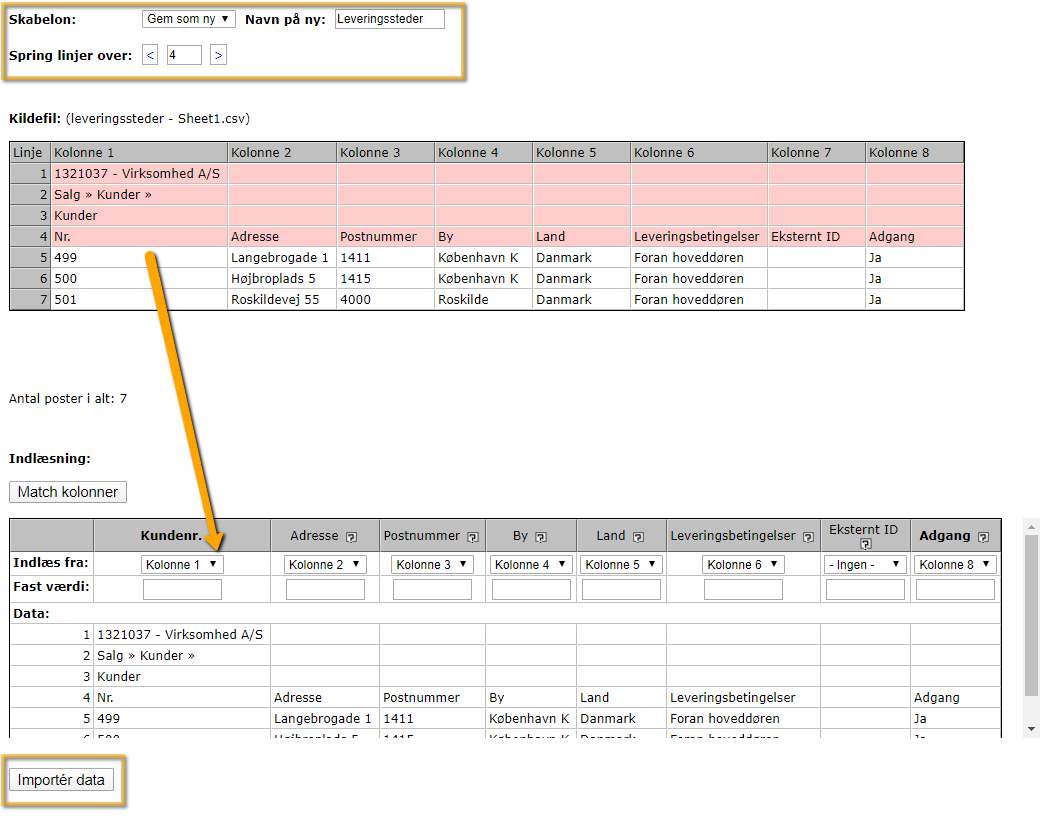Click help icon next to Land header
This screenshot has height=822, width=1049.
point(638,537)
